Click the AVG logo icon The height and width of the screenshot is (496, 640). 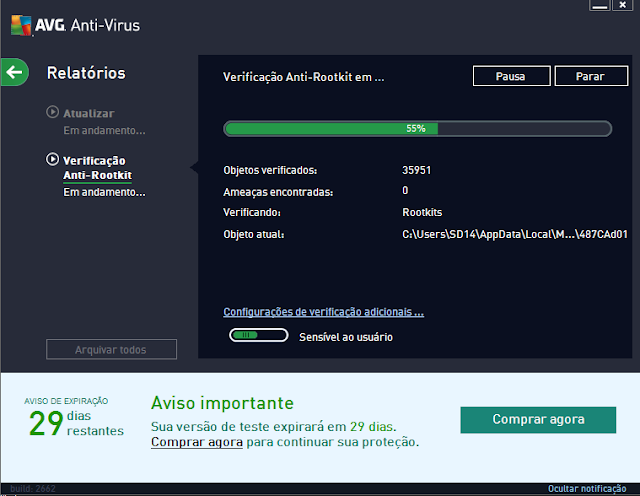21,25
